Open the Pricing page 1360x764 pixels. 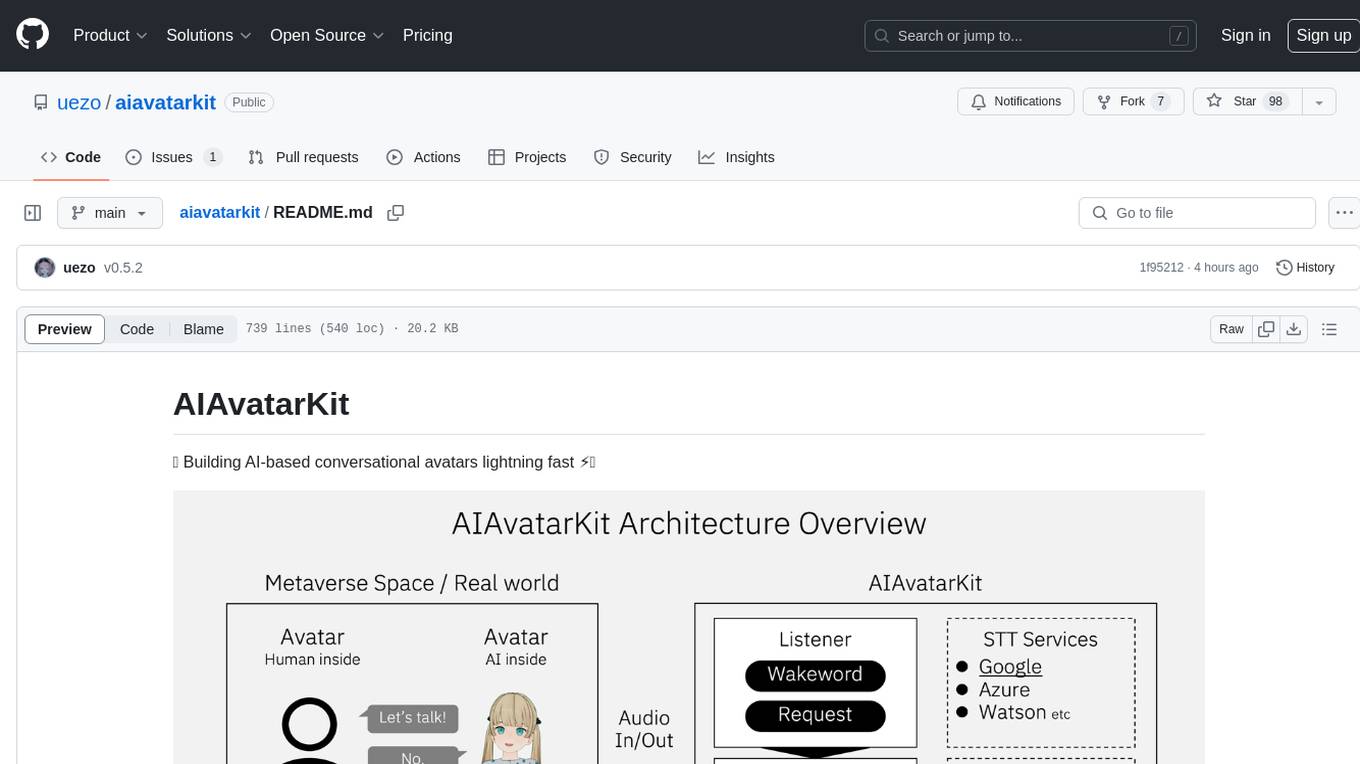[427, 35]
